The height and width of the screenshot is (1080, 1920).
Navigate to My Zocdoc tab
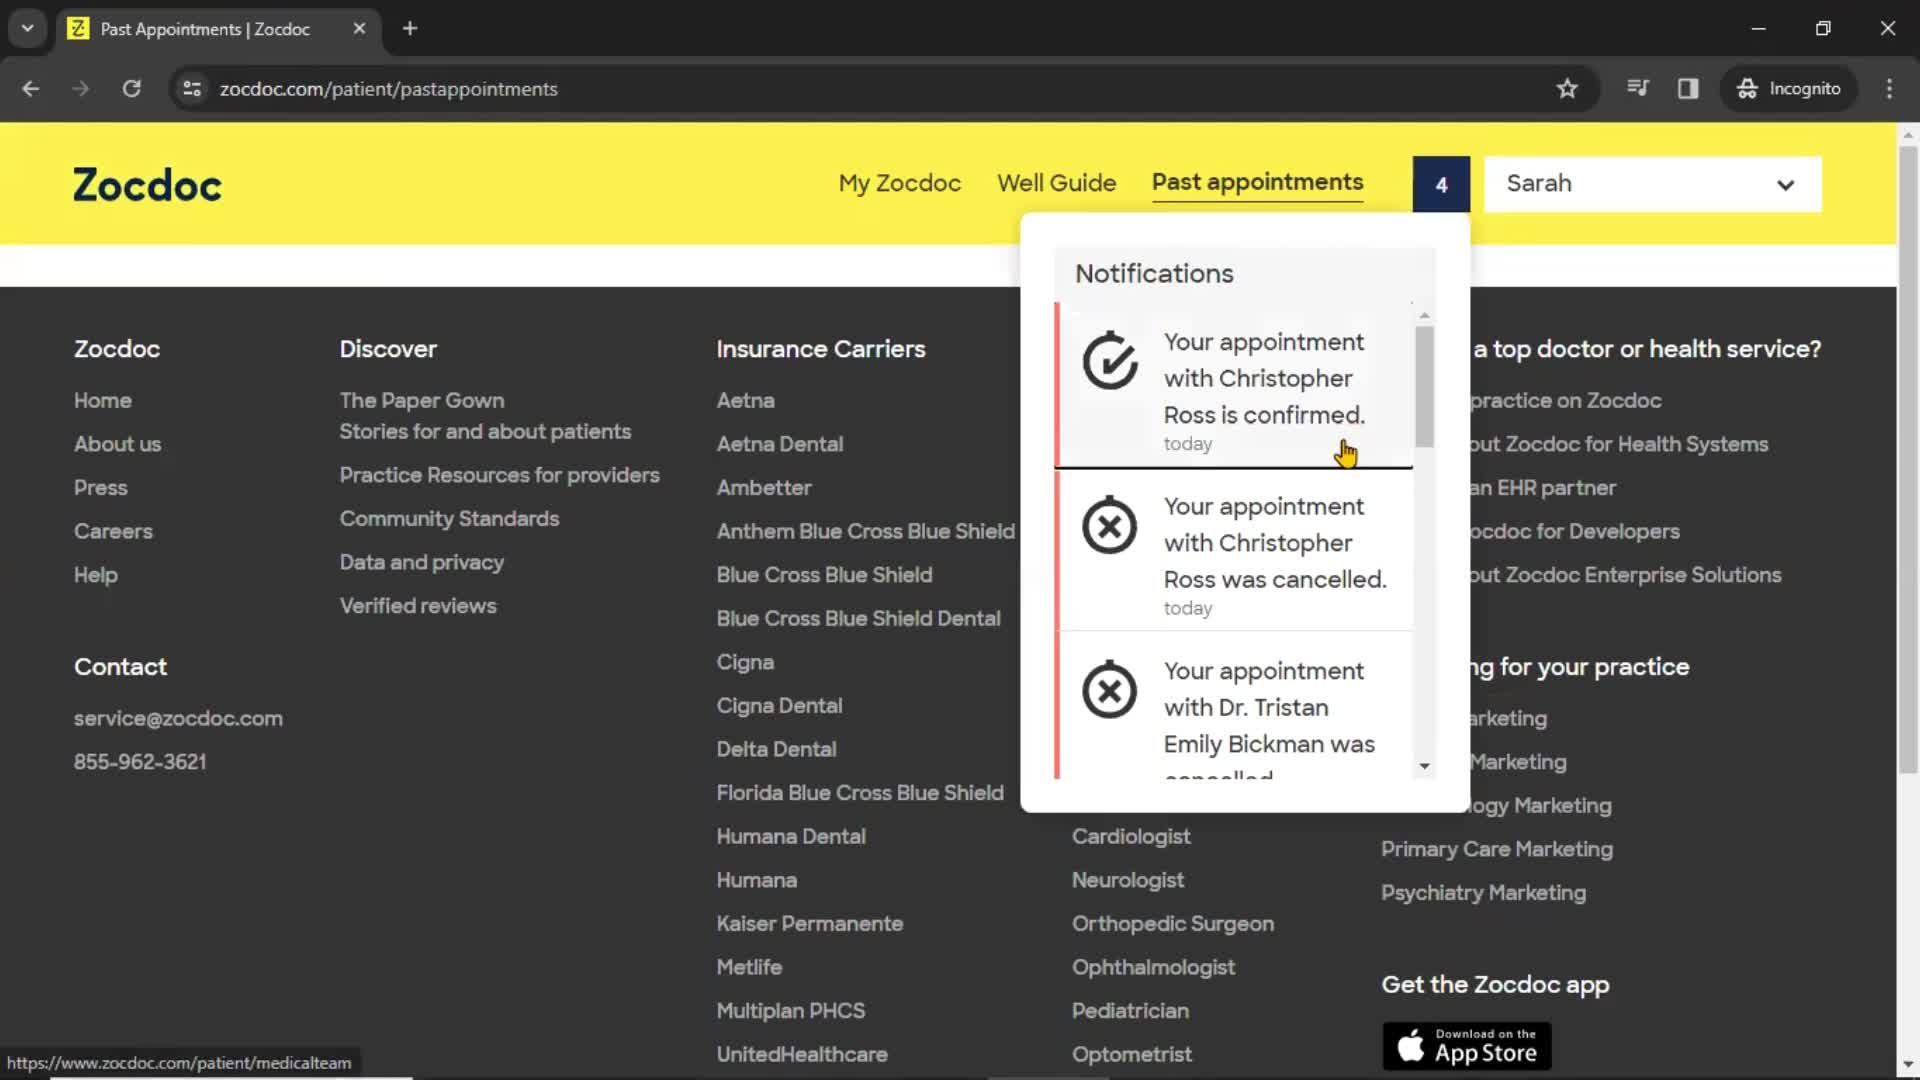pyautogui.click(x=899, y=182)
